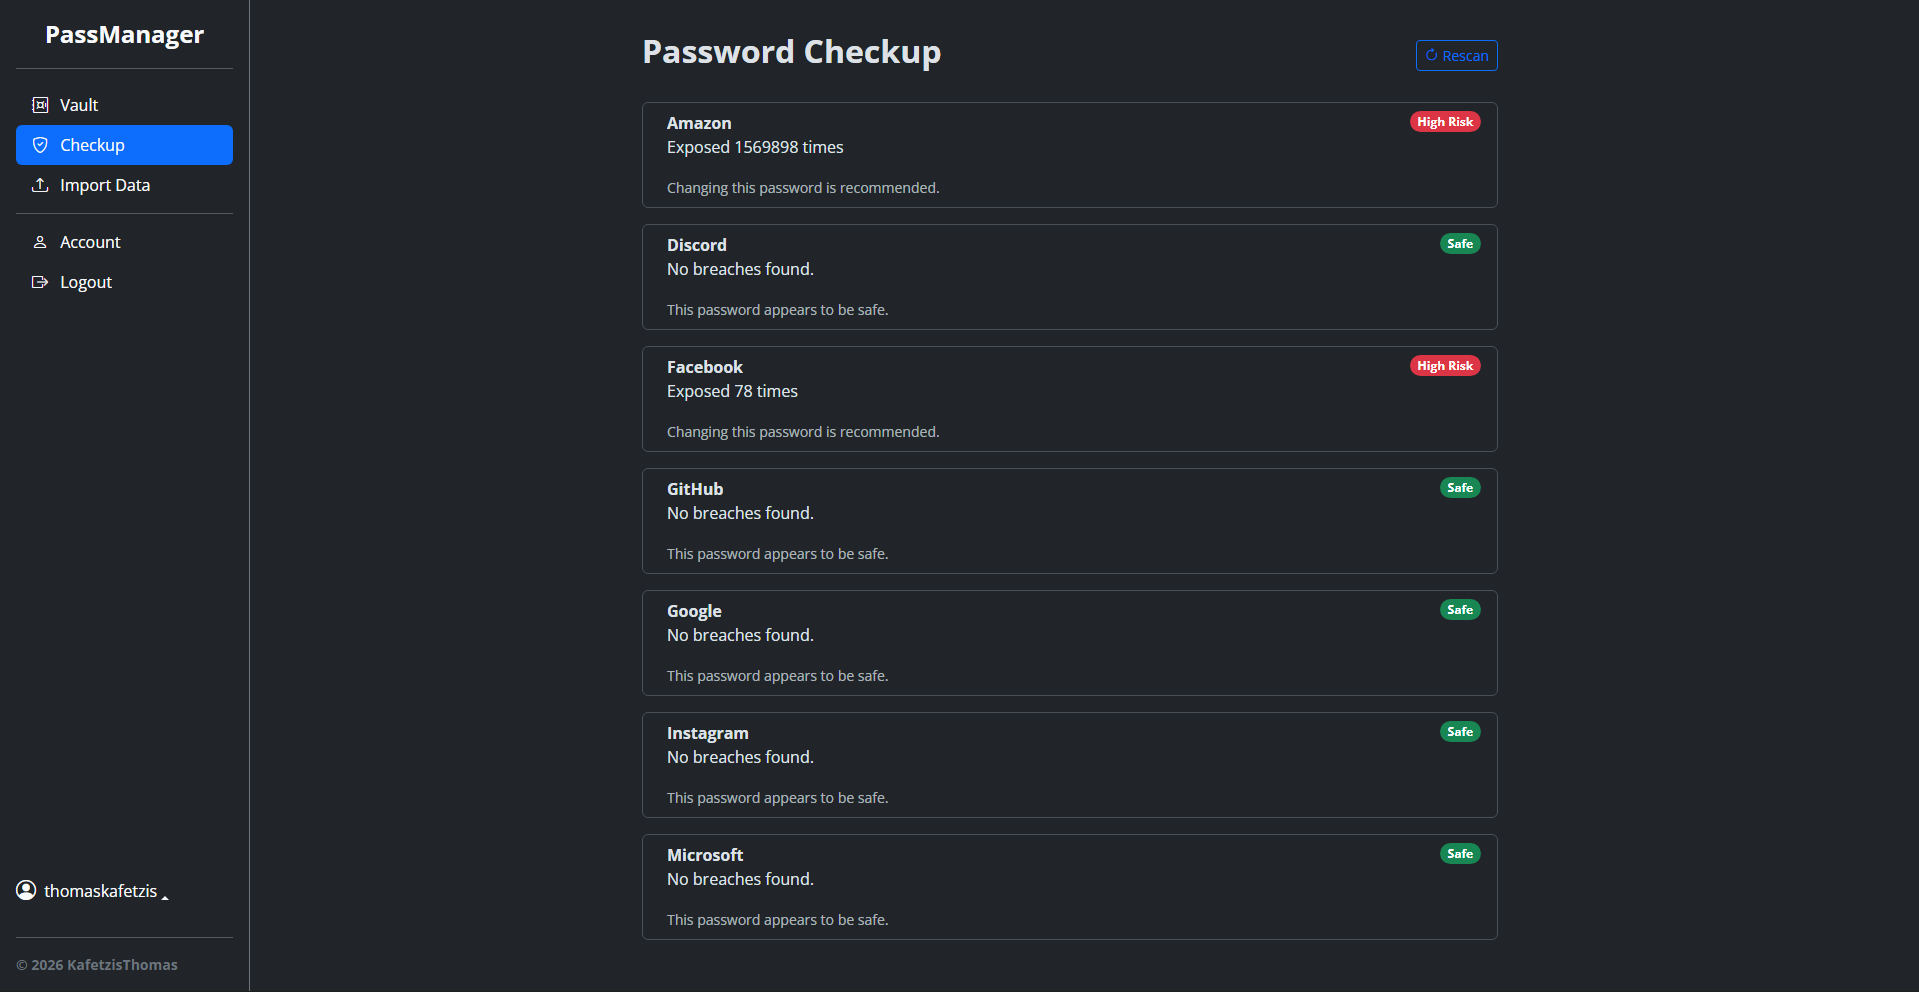Click the Safe badge on GitHub
The width and height of the screenshot is (1919, 992).
1460,488
